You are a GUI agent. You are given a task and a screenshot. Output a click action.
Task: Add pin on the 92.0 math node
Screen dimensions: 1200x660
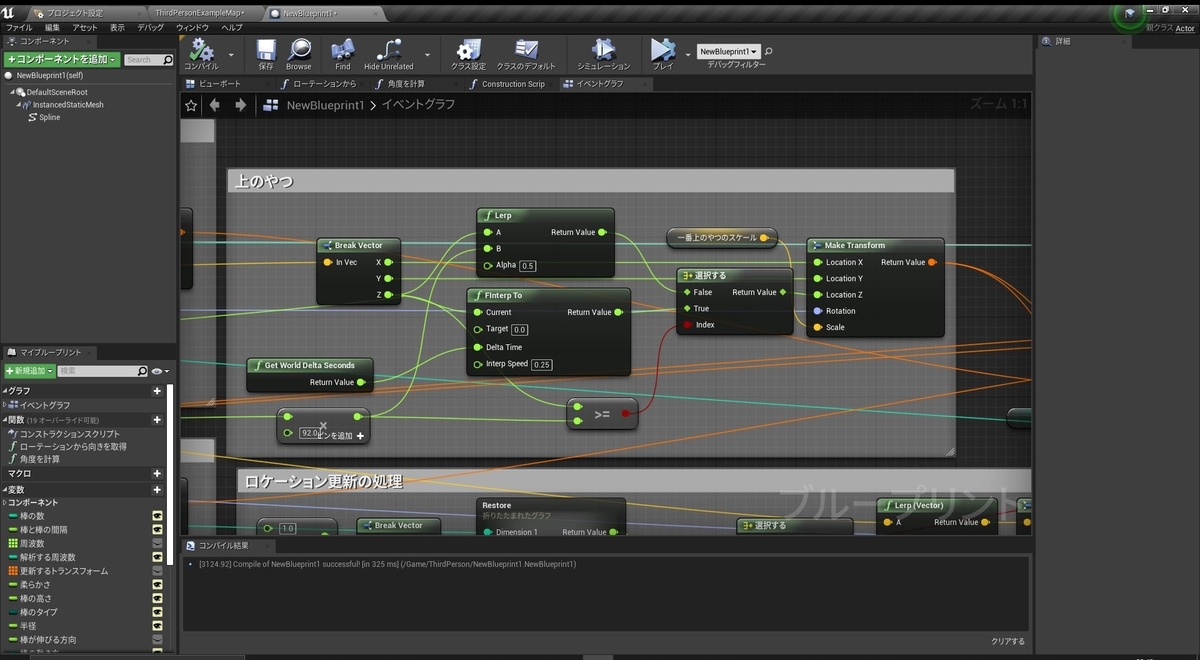tap(360, 436)
